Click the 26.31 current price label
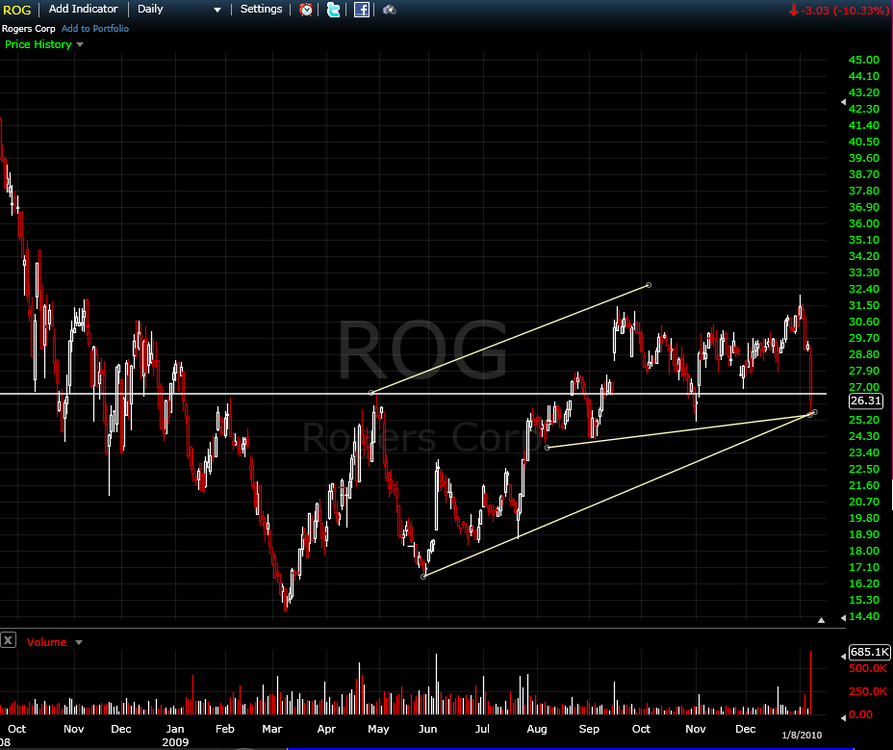Viewport: 893px width, 750px height. tap(866, 401)
